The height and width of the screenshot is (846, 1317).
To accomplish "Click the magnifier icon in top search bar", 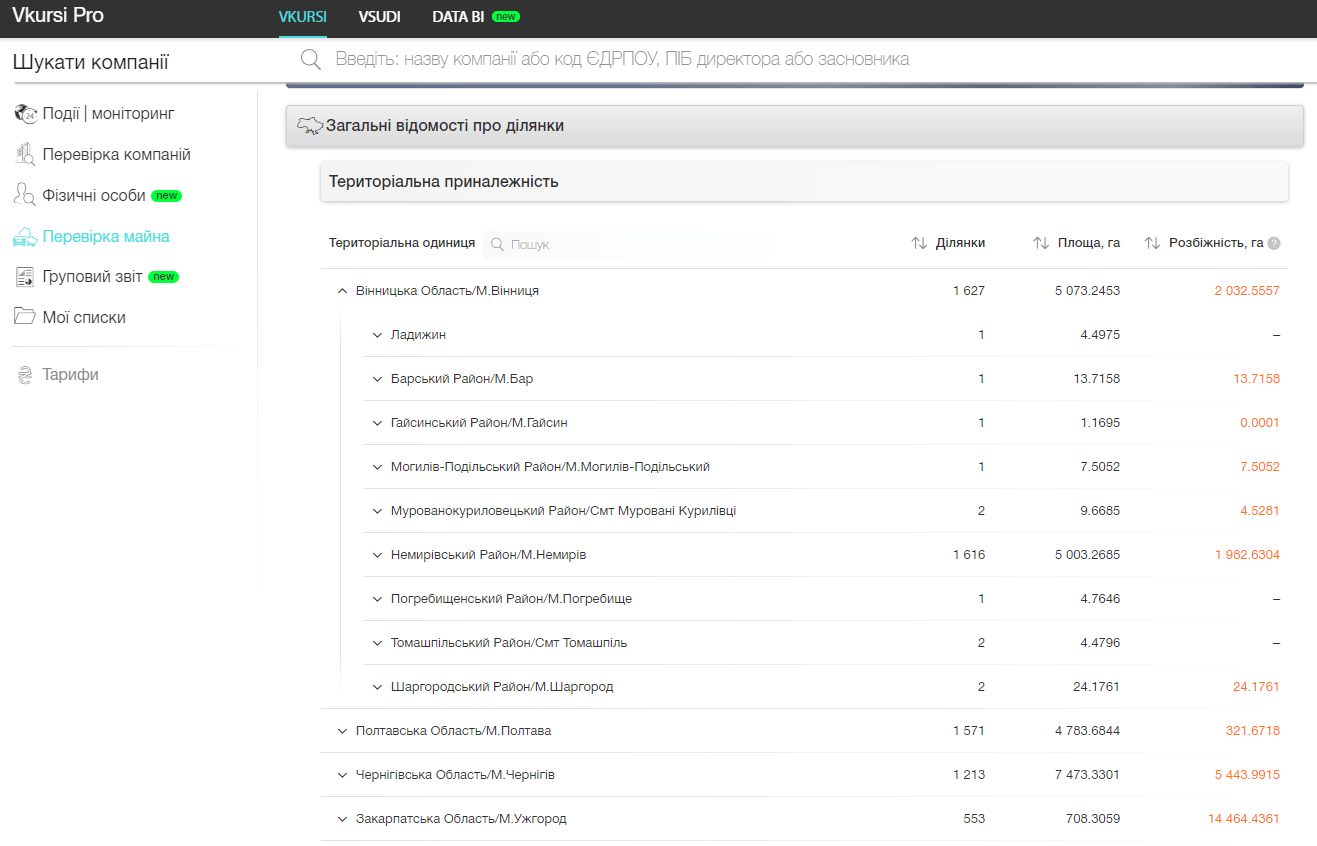I will (x=311, y=60).
